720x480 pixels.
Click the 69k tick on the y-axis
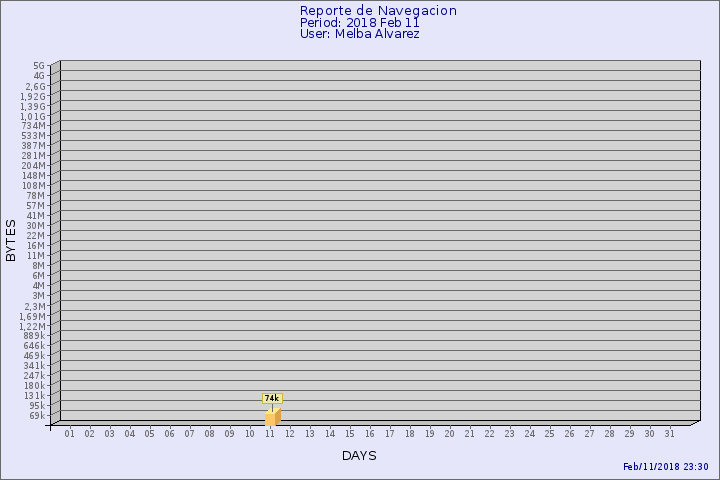coord(37,416)
